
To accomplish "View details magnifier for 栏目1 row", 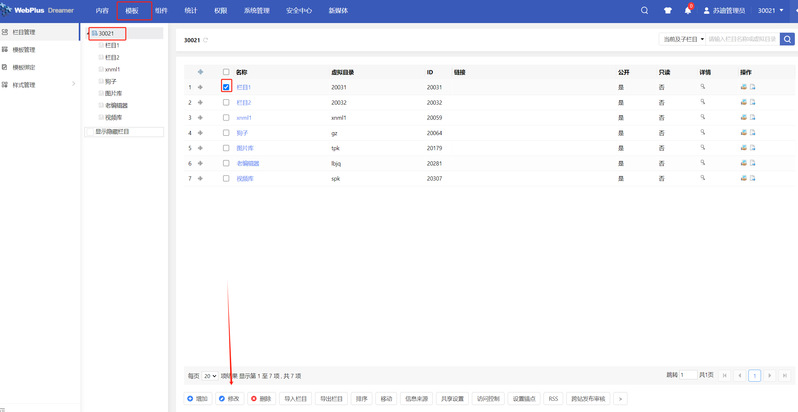I will (703, 87).
